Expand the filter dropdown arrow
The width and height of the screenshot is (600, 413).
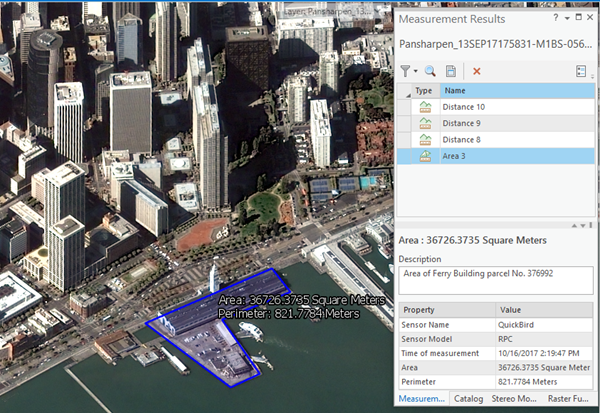click(x=416, y=71)
